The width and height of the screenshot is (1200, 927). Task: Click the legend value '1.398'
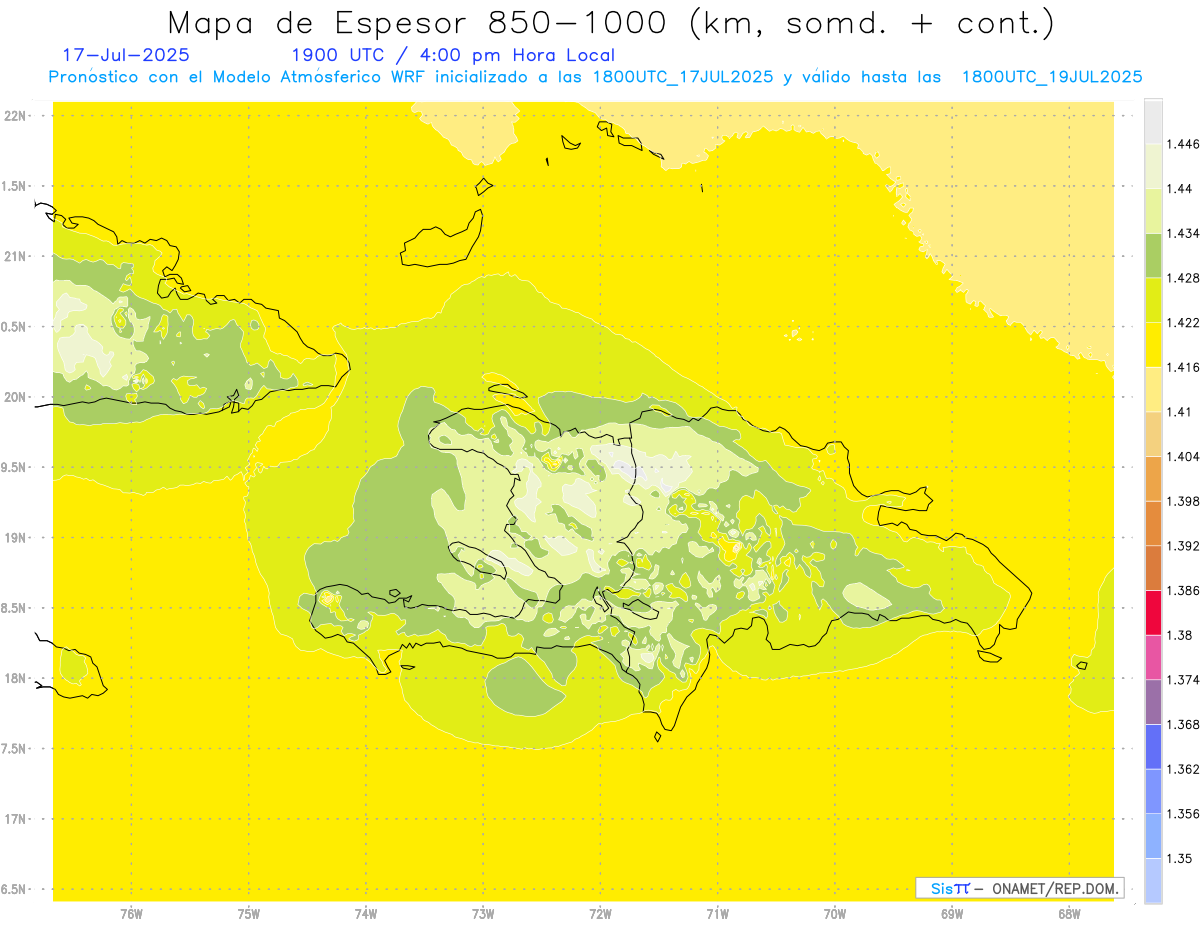(1181, 501)
